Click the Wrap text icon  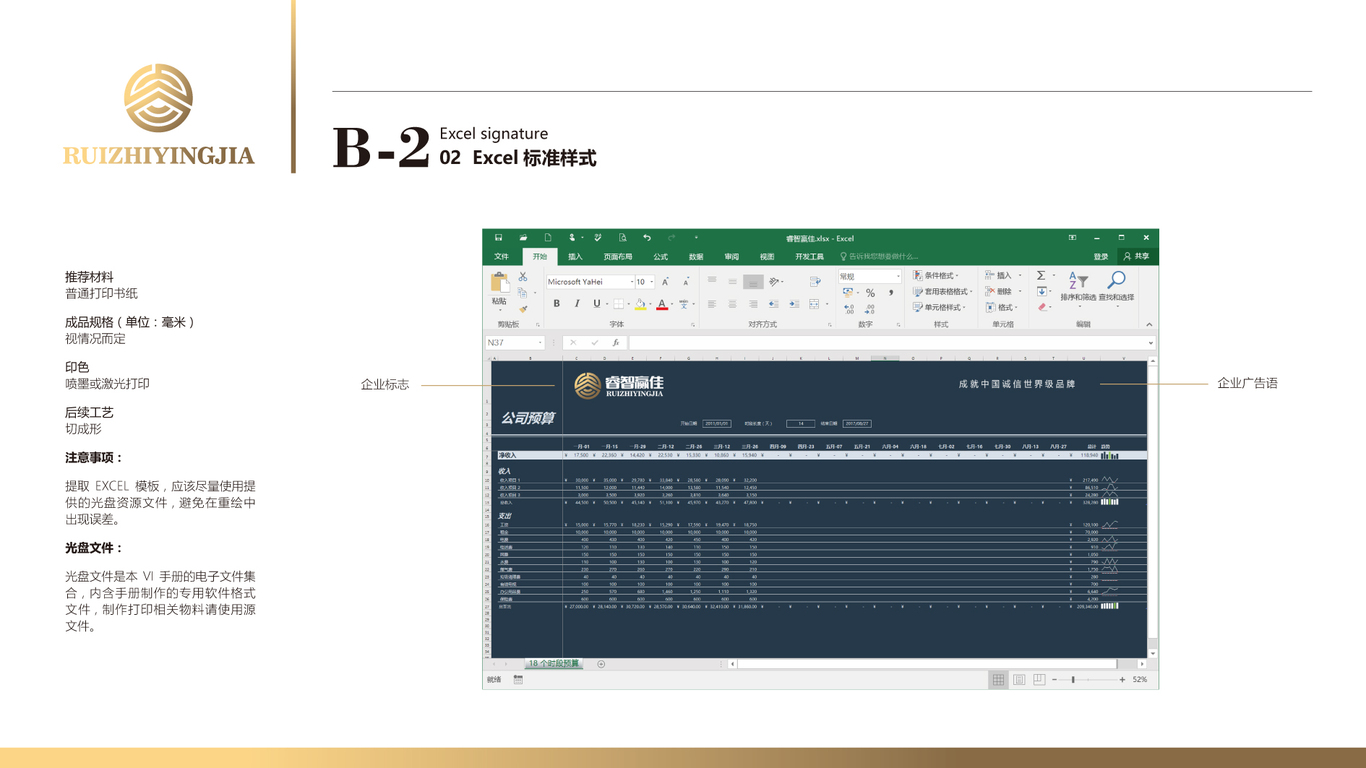[816, 281]
